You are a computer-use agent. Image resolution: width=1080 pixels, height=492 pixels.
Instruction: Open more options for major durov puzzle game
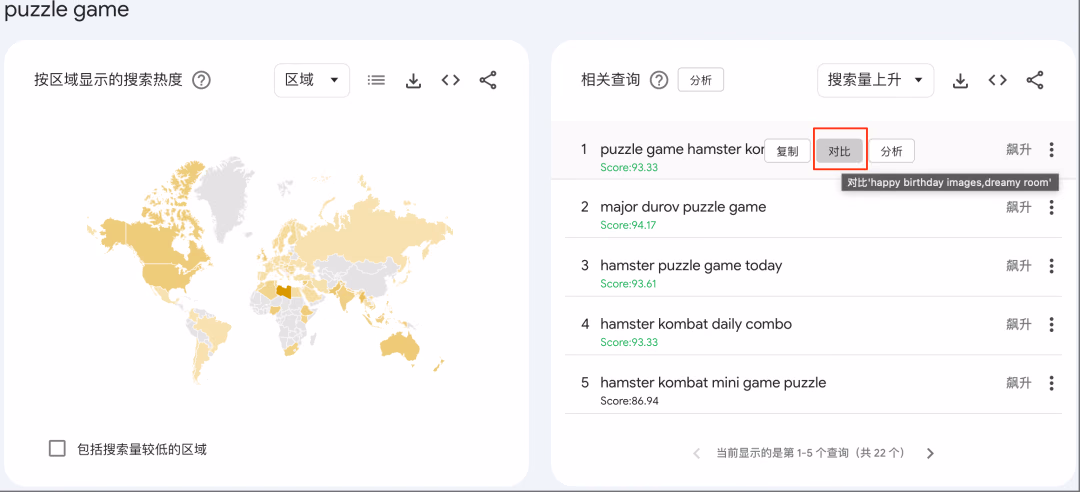(x=1051, y=207)
